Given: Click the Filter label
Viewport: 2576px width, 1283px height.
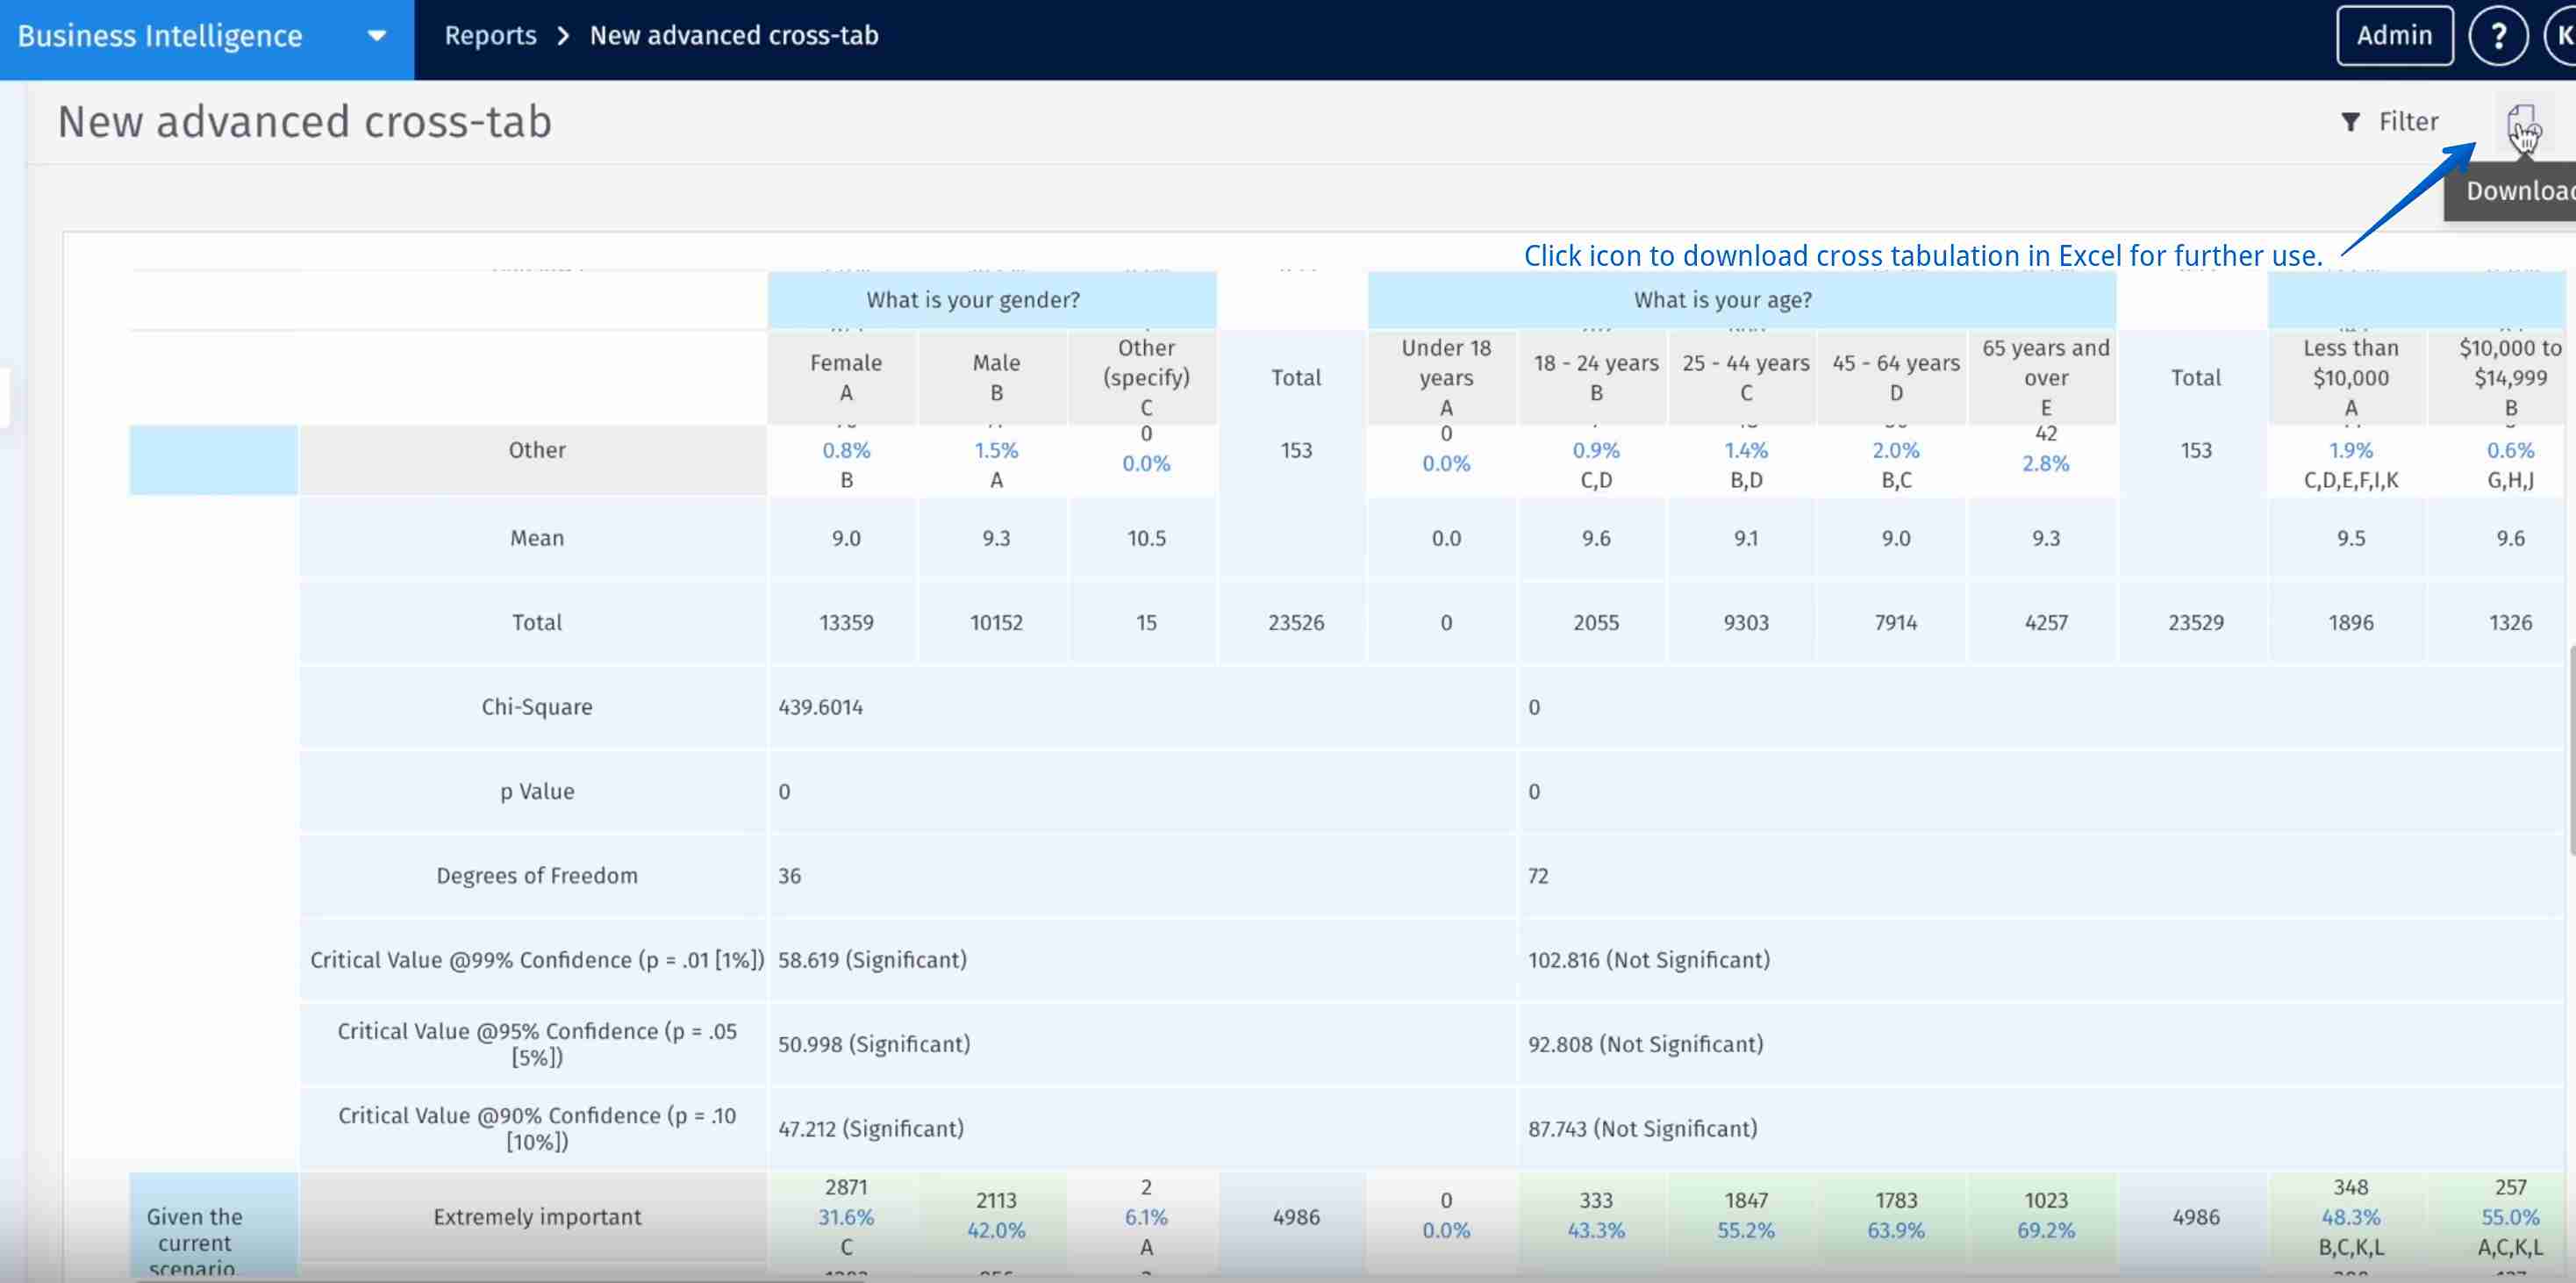Looking at the screenshot, I should tap(2407, 122).
